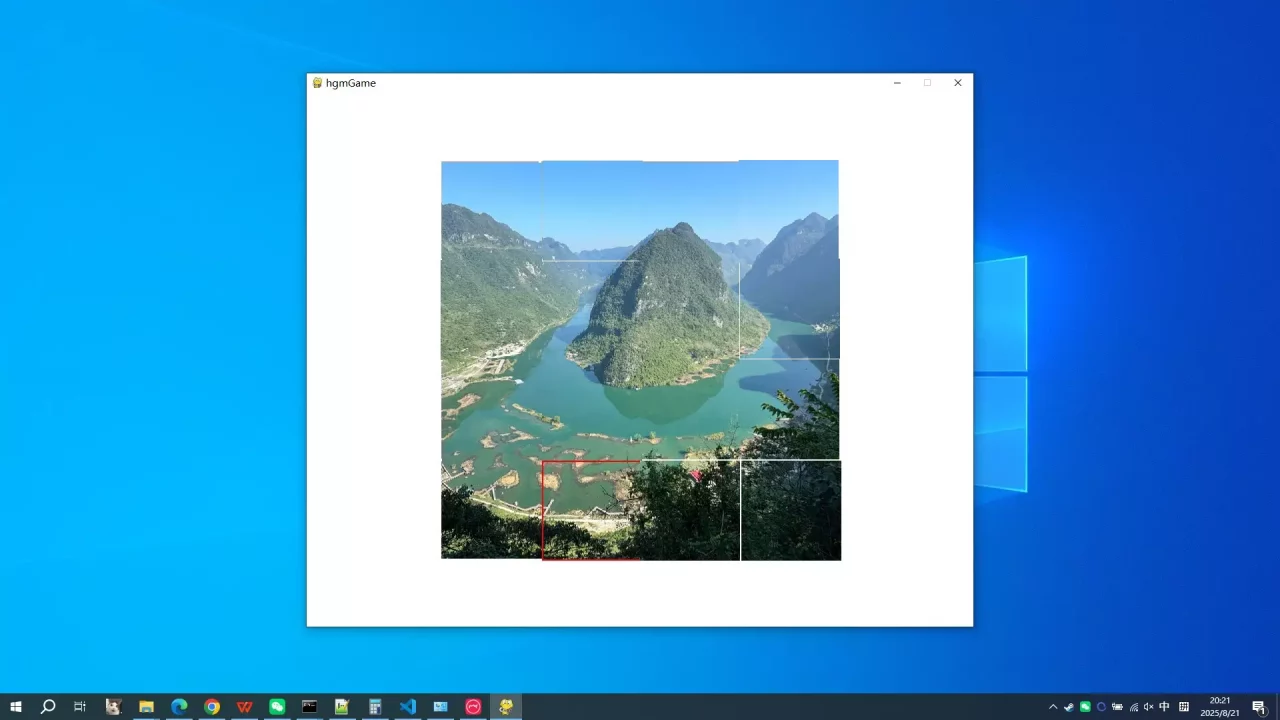The height and width of the screenshot is (720, 1280).
Task: Open Windows Search
Action: [48, 707]
